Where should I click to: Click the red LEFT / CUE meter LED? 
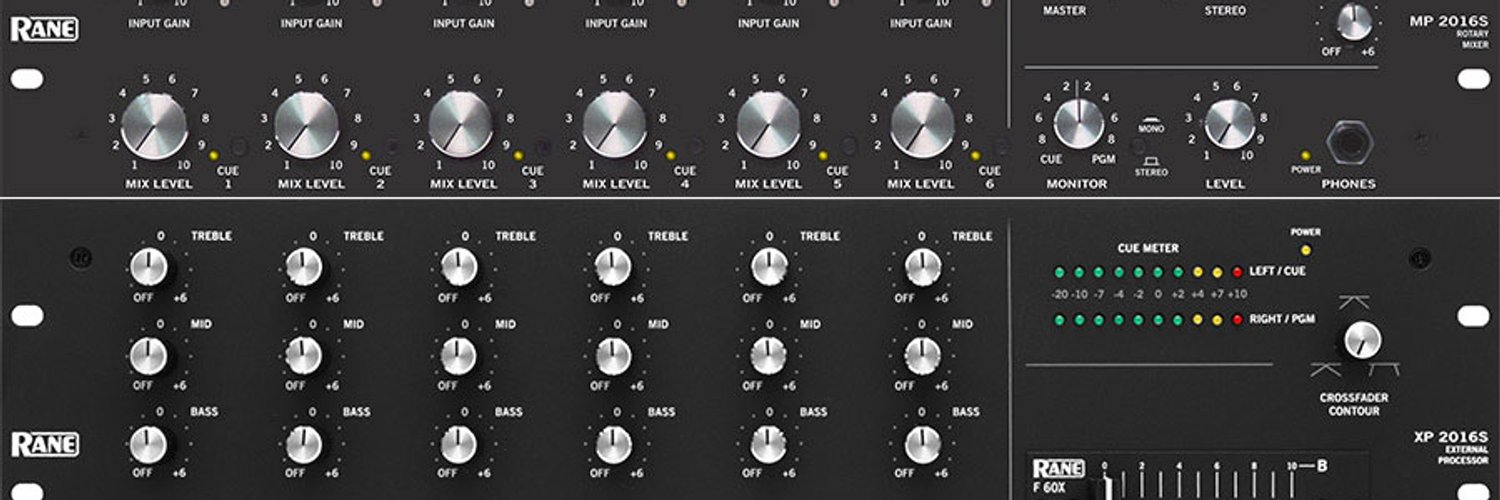tap(1236, 272)
